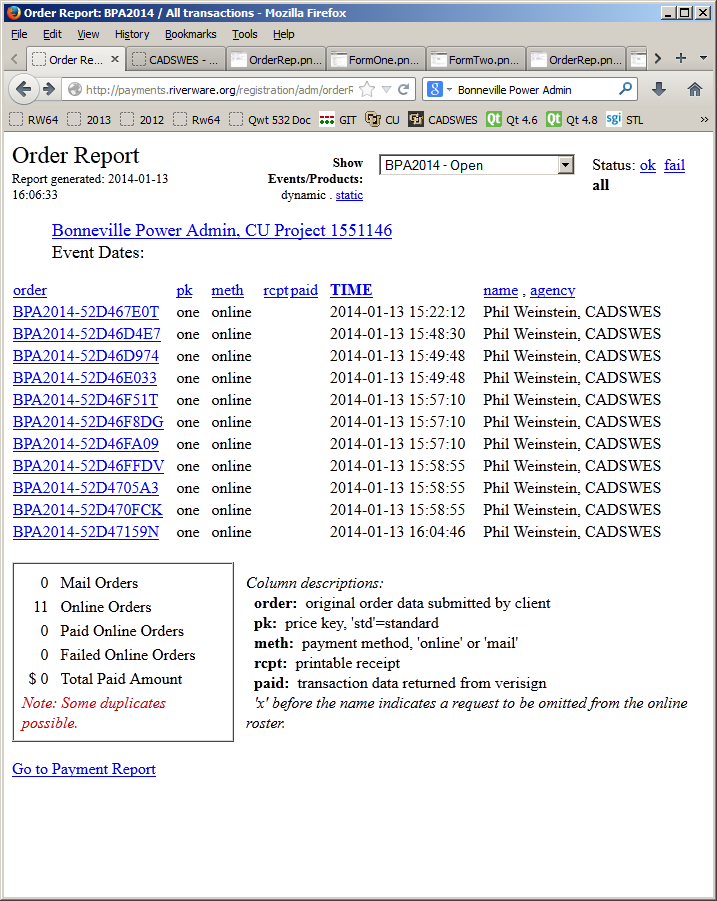Open the Bookmarks menu
Image resolution: width=717 pixels, height=901 pixels.
click(191, 34)
